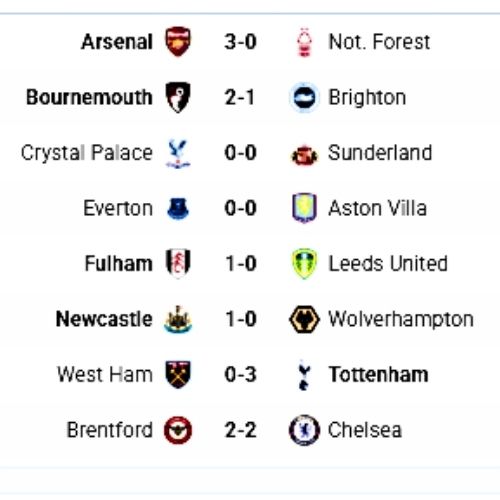This screenshot has height=500, width=500.
Task: Select the West Ham hammers crest
Action: click(x=178, y=375)
